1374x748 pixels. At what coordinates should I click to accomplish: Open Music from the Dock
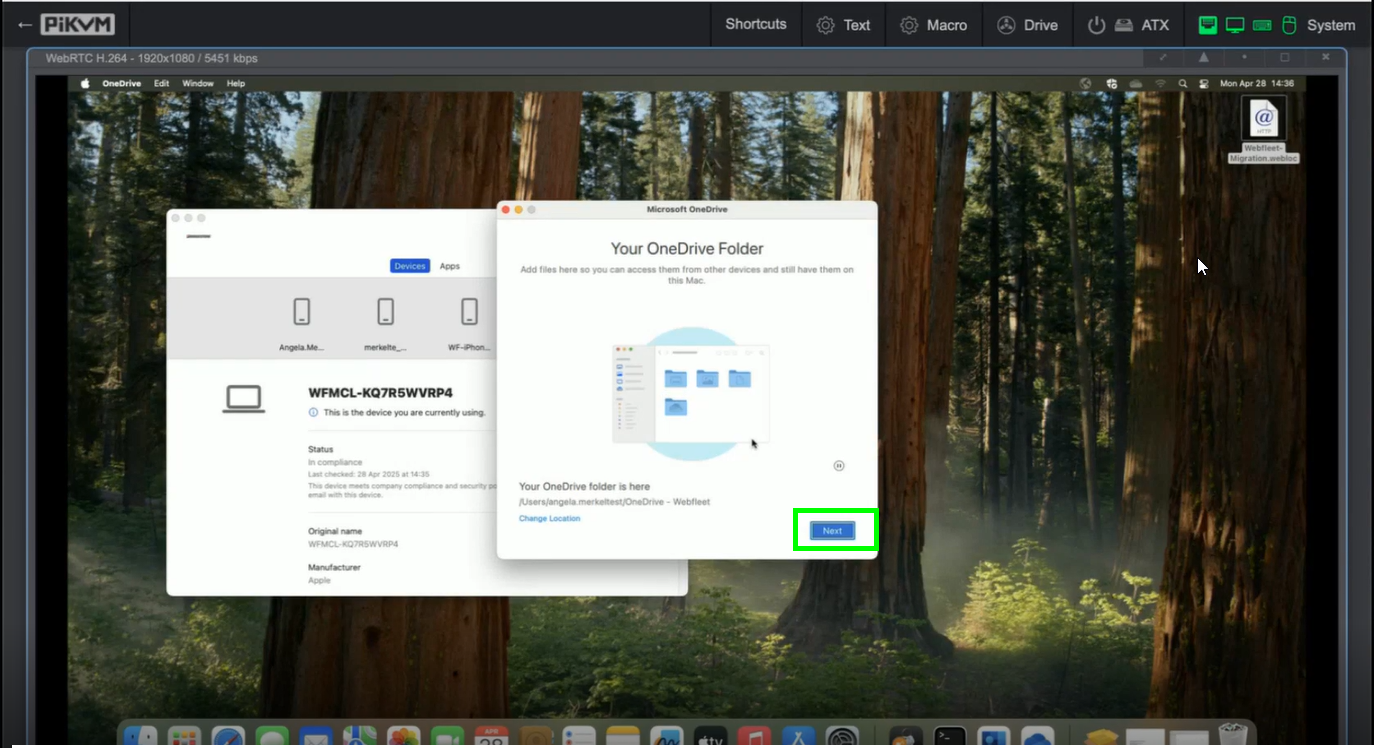pos(754,737)
